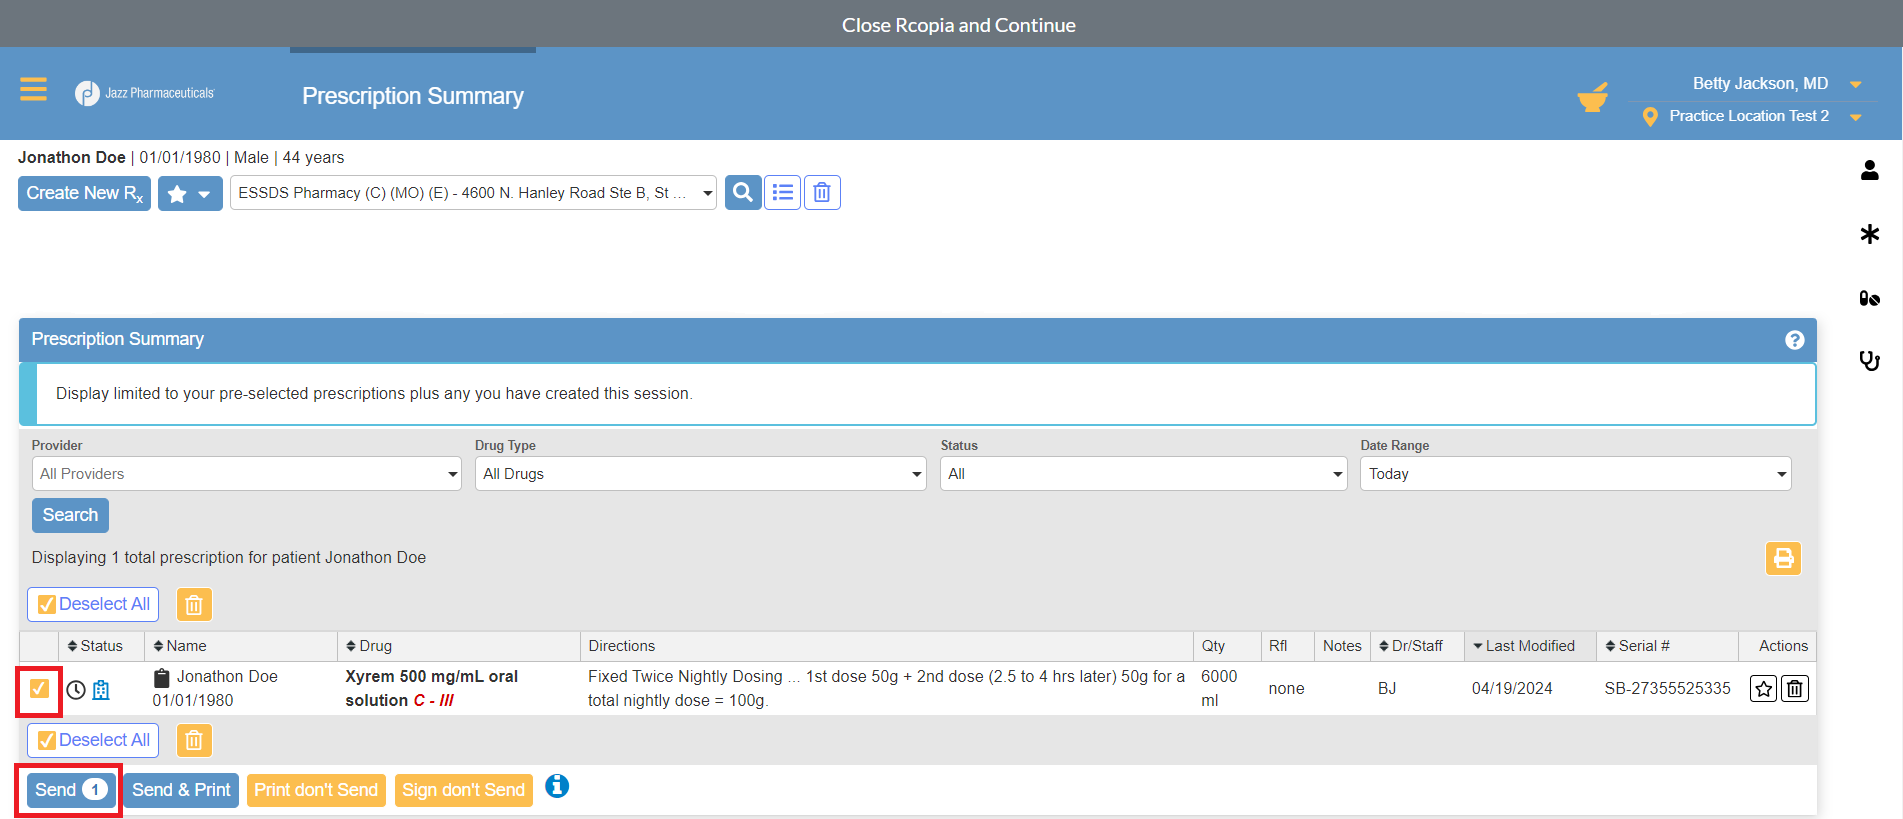Open the Date Range Today dropdown
The image size is (1903, 819).
pyautogui.click(x=1575, y=474)
